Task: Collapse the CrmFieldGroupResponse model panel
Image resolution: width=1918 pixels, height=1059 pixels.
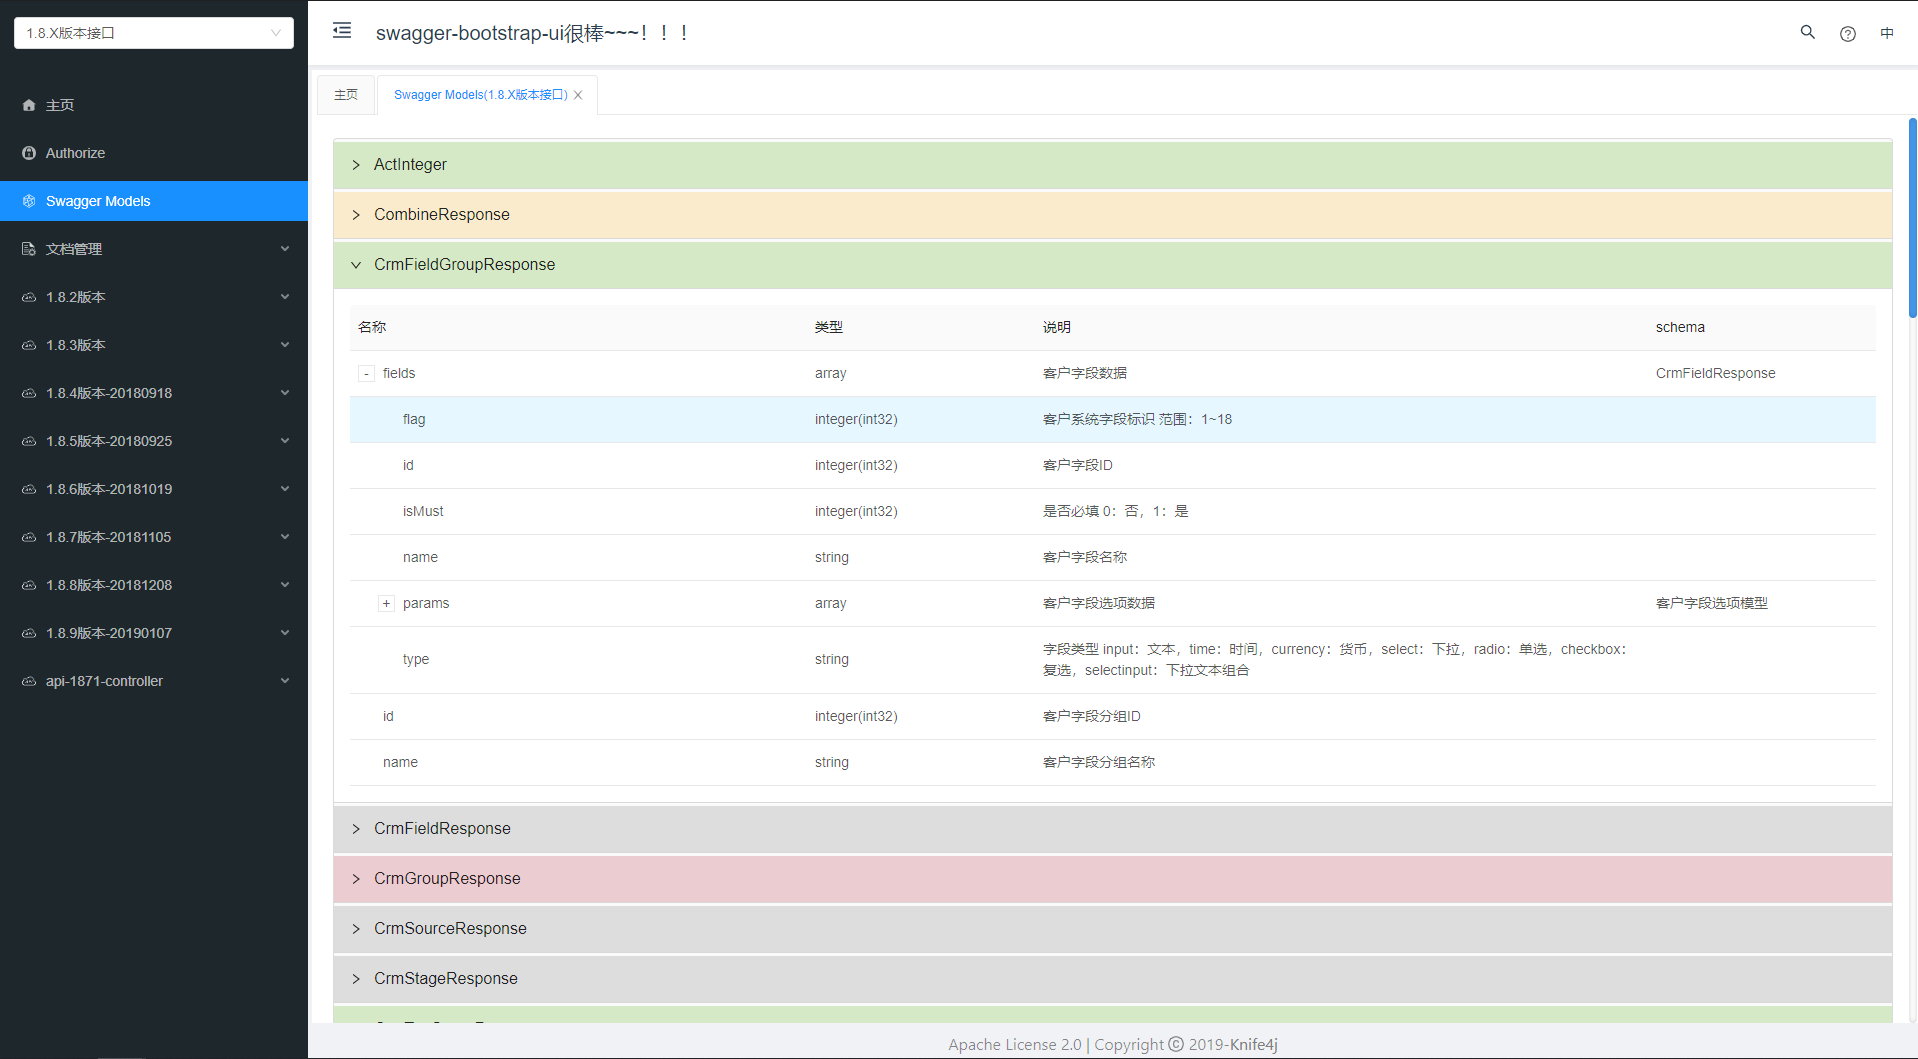Action: [1112, 265]
